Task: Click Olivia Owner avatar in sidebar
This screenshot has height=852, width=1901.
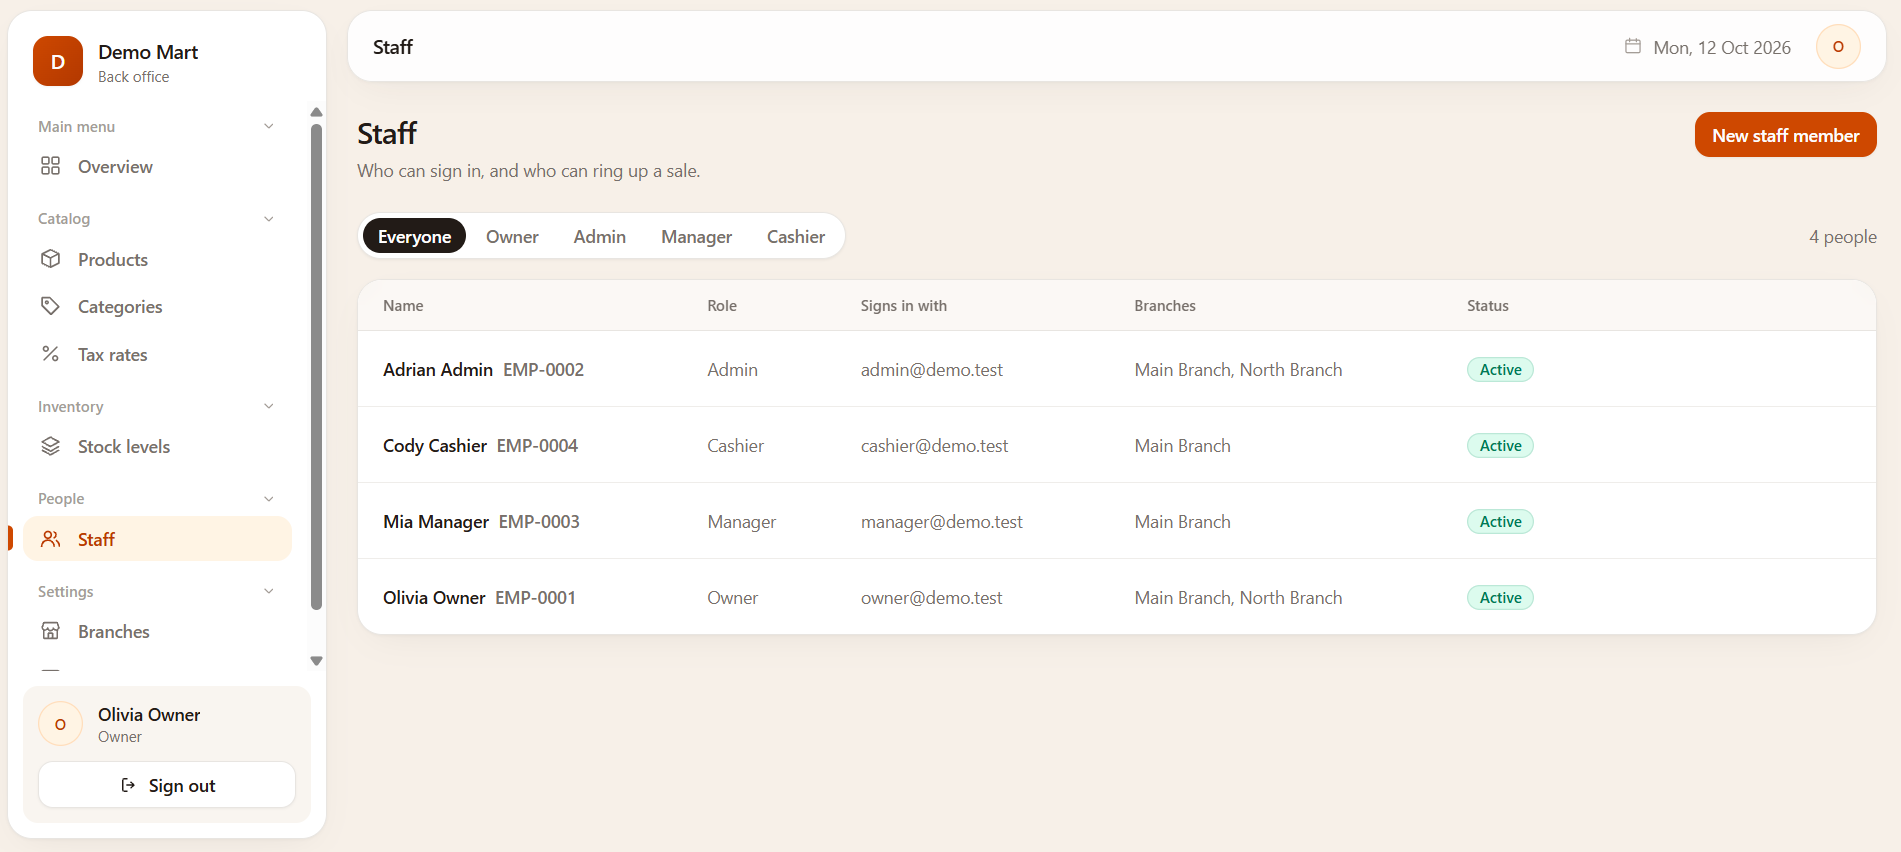Action: coord(61,724)
